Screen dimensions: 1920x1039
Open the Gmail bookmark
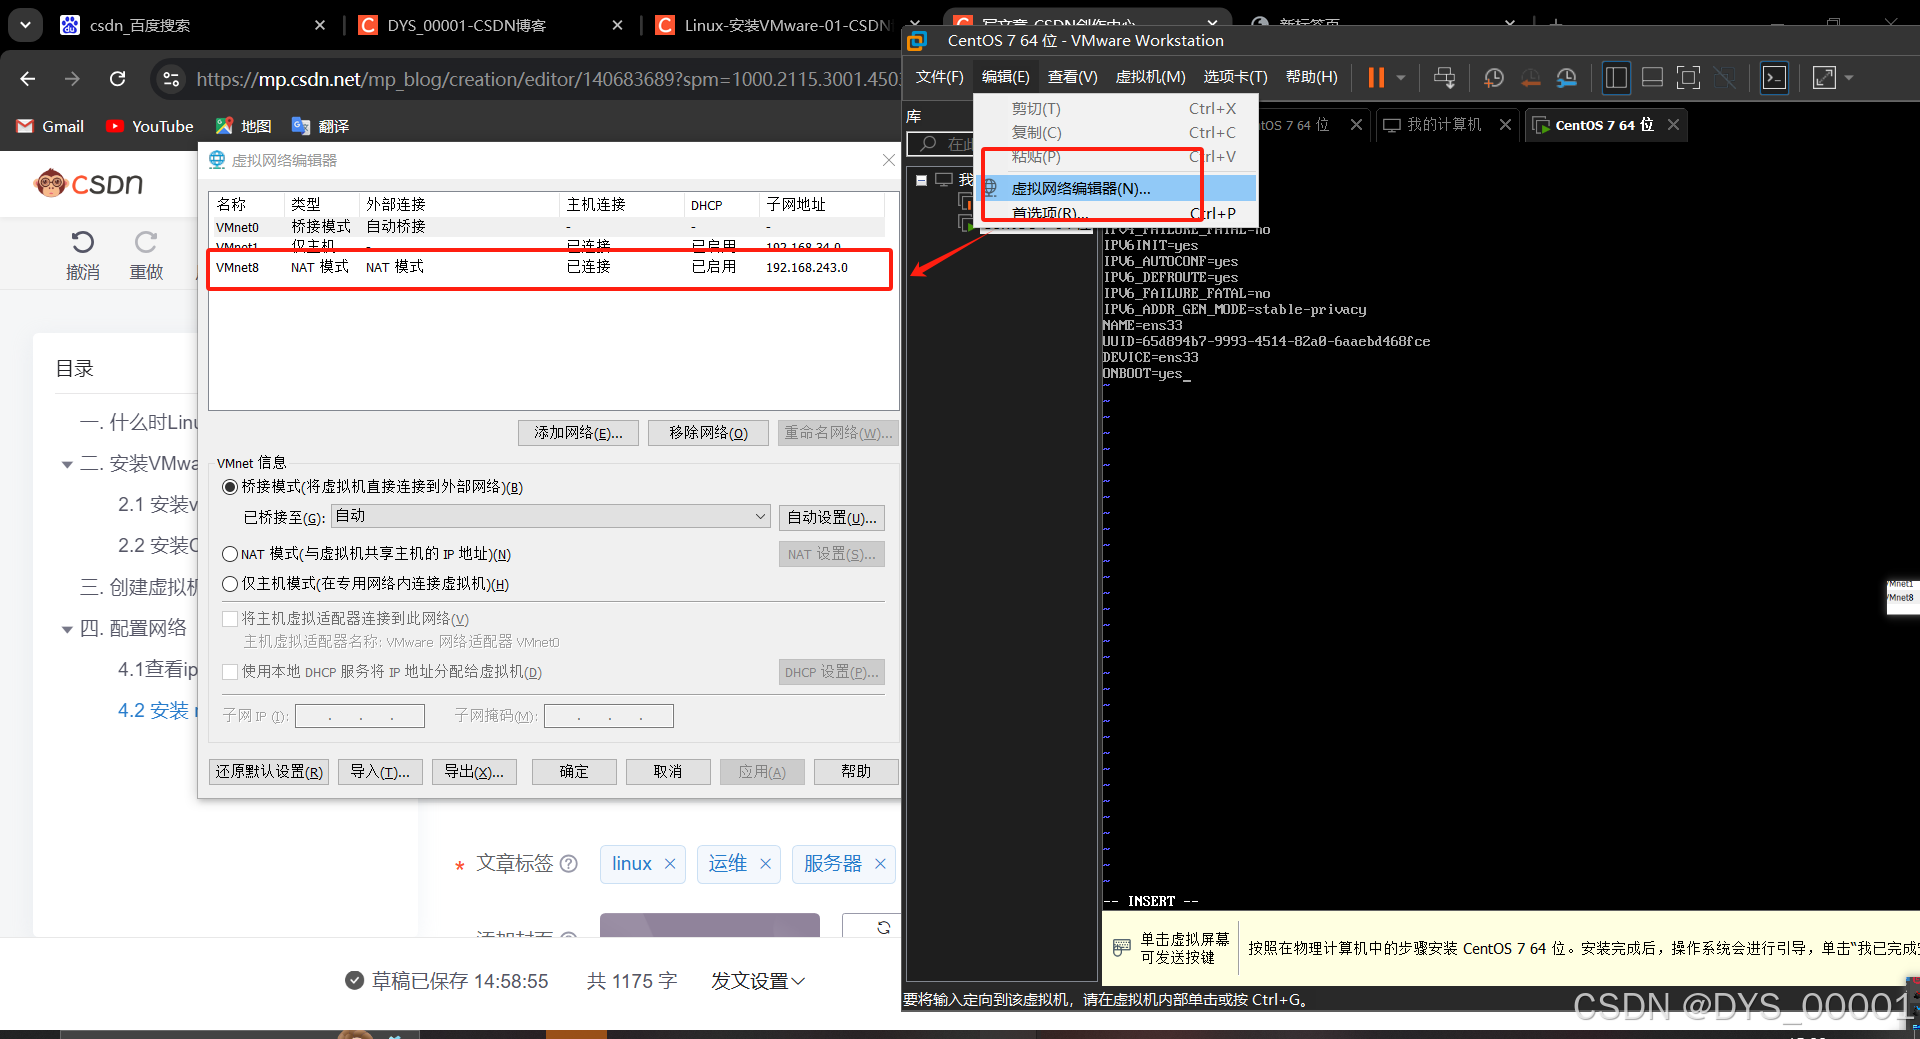[x=50, y=126]
